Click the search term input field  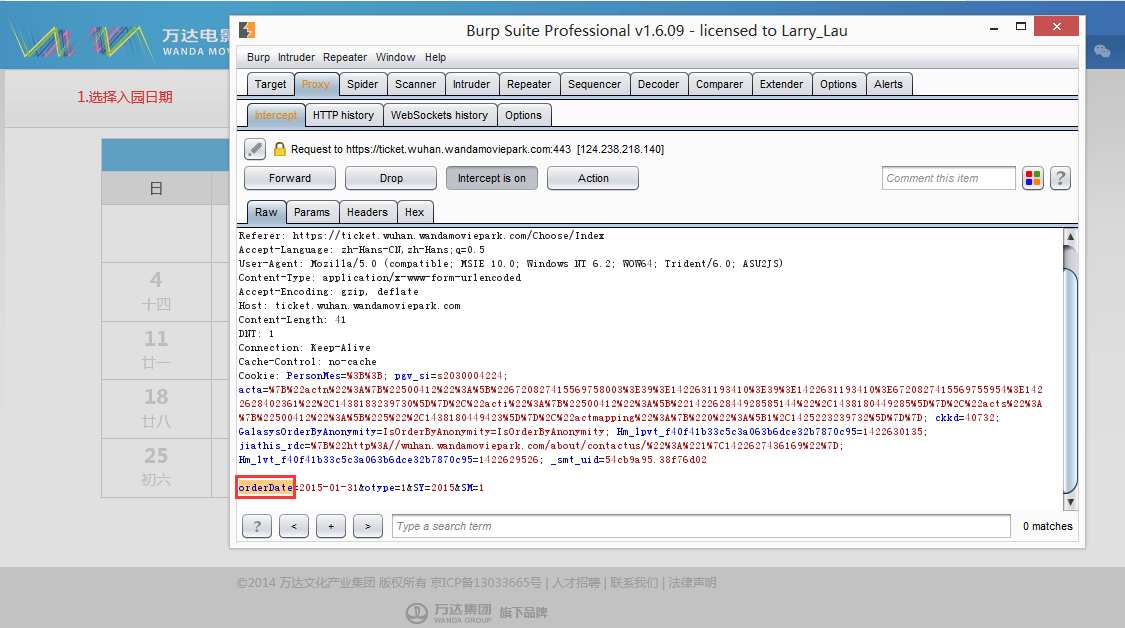point(701,526)
